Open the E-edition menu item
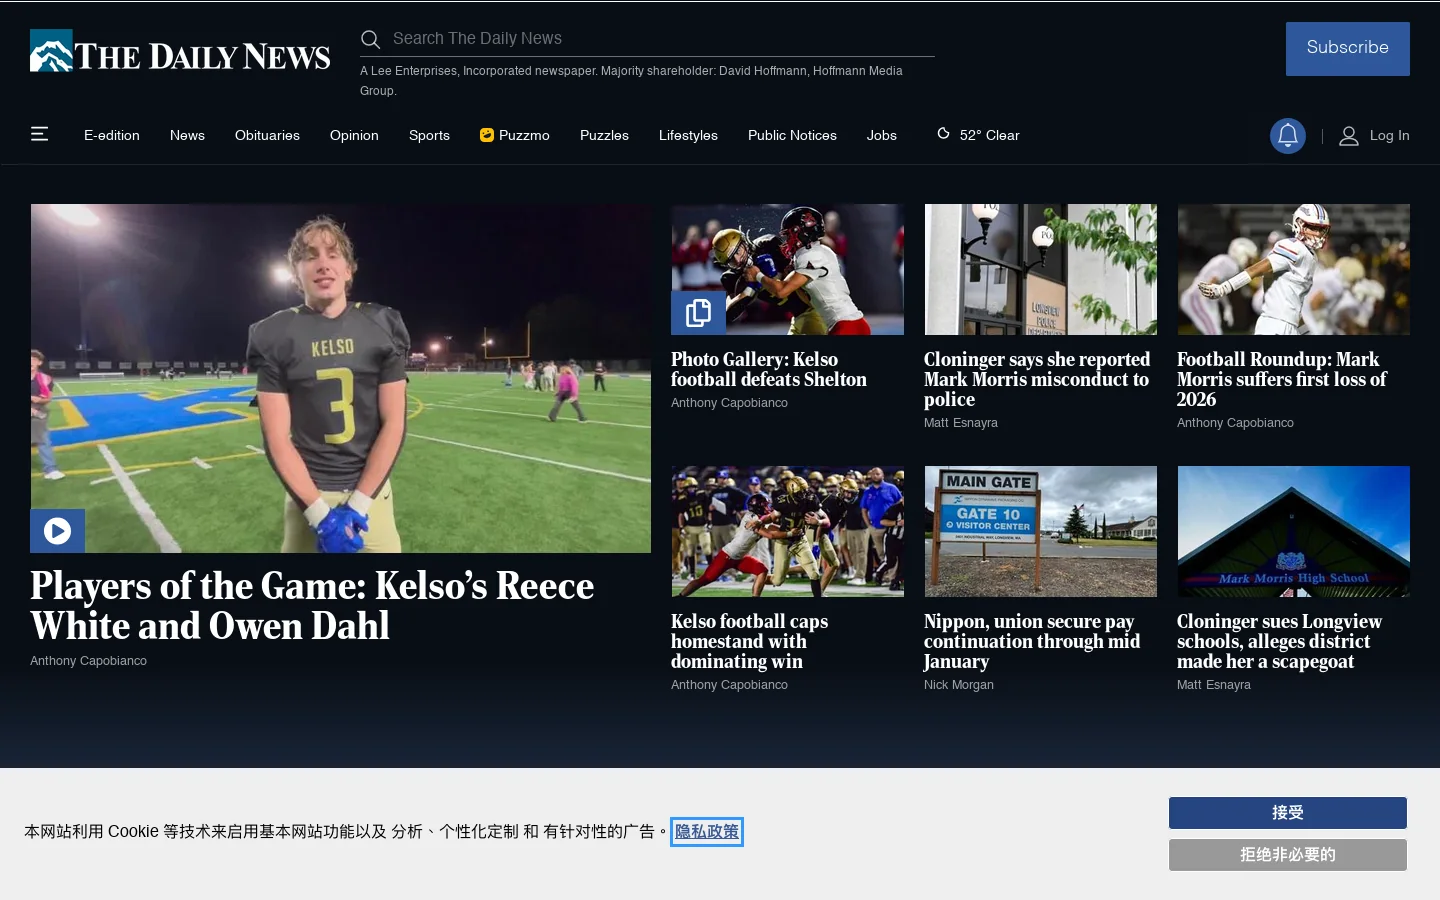The height and width of the screenshot is (900, 1440). tap(112, 135)
